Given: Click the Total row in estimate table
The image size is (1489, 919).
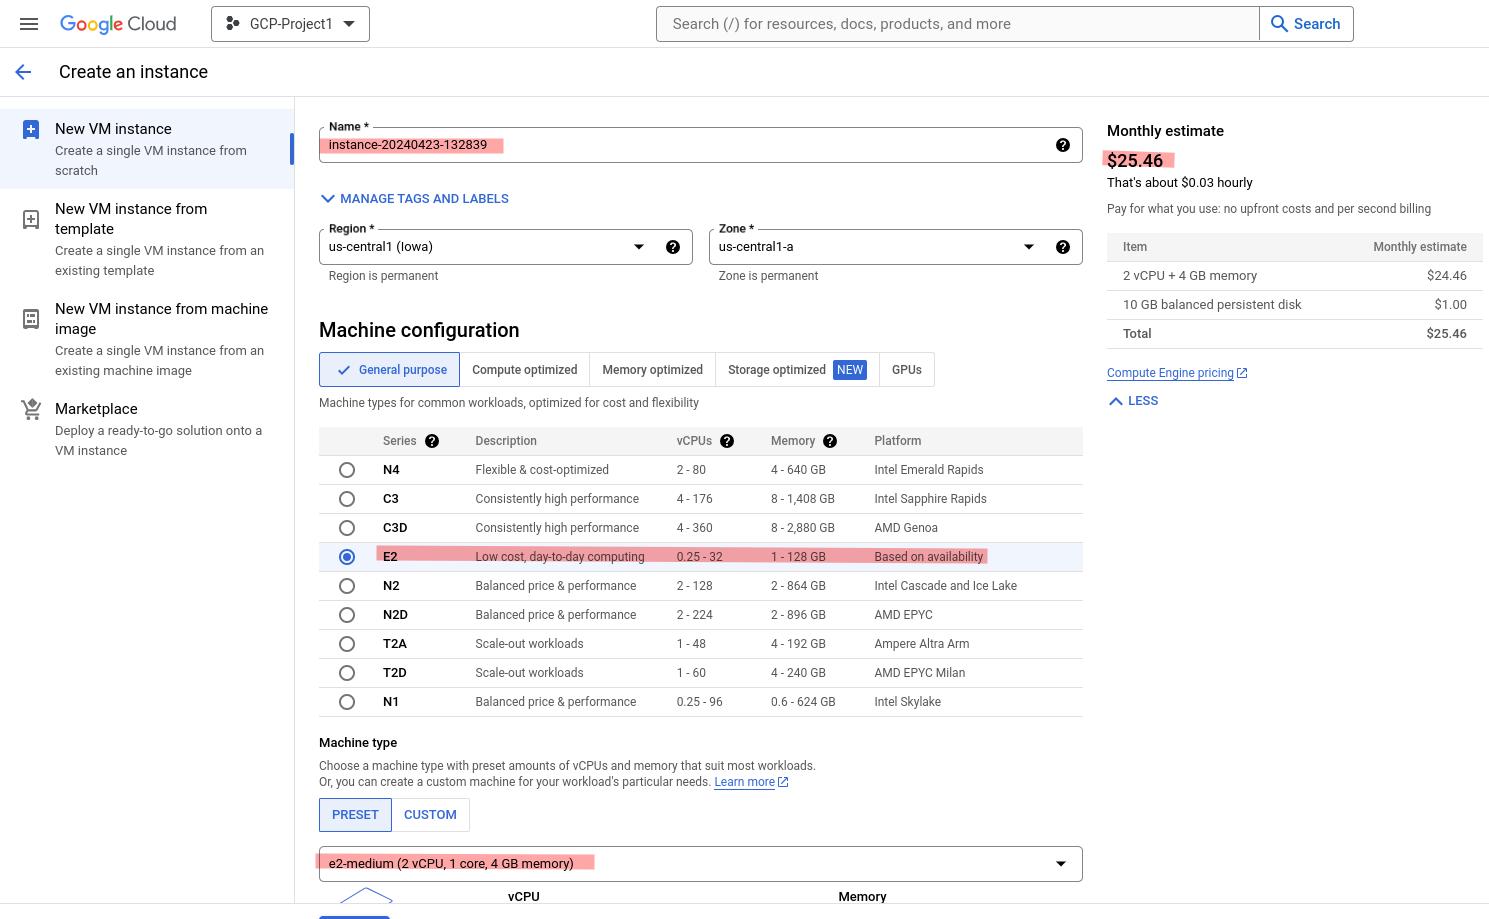Looking at the screenshot, I should (1294, 334).
